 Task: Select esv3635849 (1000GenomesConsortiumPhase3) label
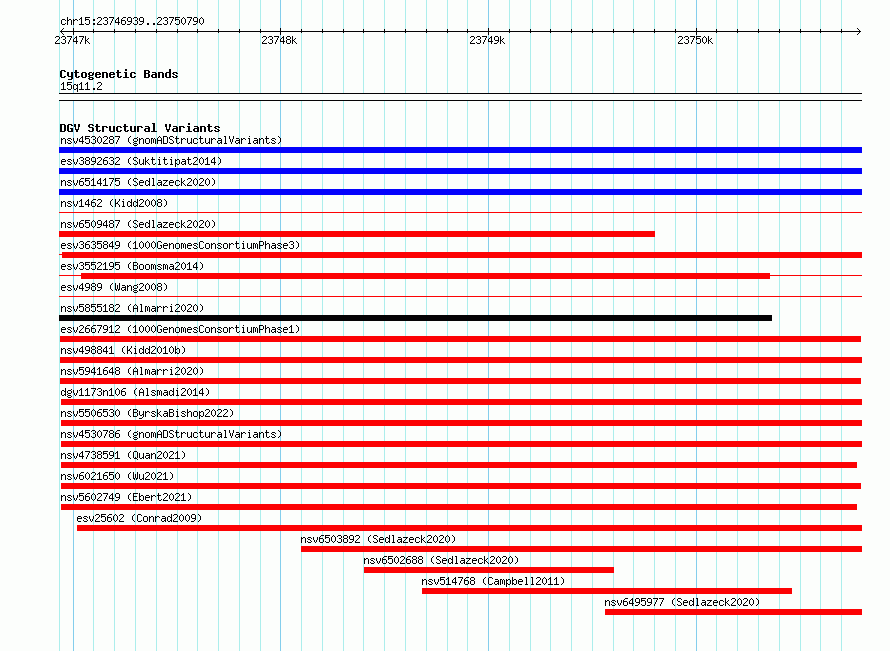tap(180, 245)
